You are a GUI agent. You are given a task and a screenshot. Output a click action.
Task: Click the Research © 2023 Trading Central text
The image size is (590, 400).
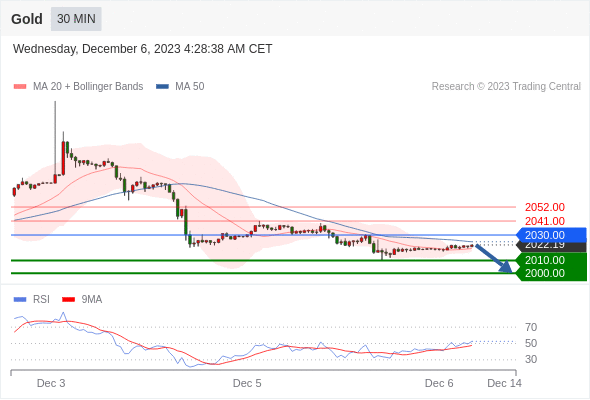(x=506, y=87)
